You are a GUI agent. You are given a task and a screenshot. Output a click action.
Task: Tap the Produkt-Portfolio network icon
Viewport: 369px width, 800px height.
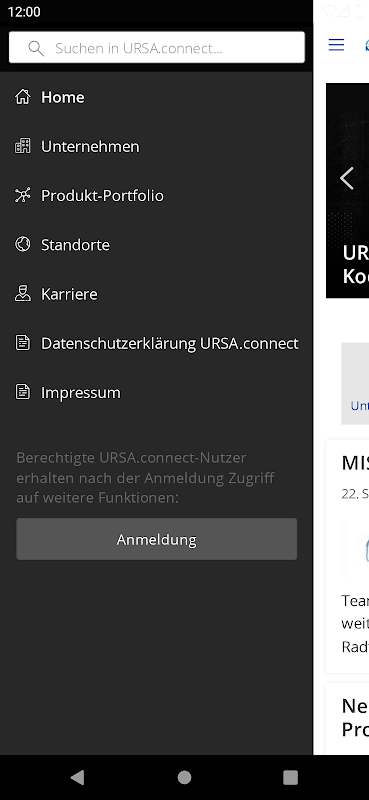point(22,195)
